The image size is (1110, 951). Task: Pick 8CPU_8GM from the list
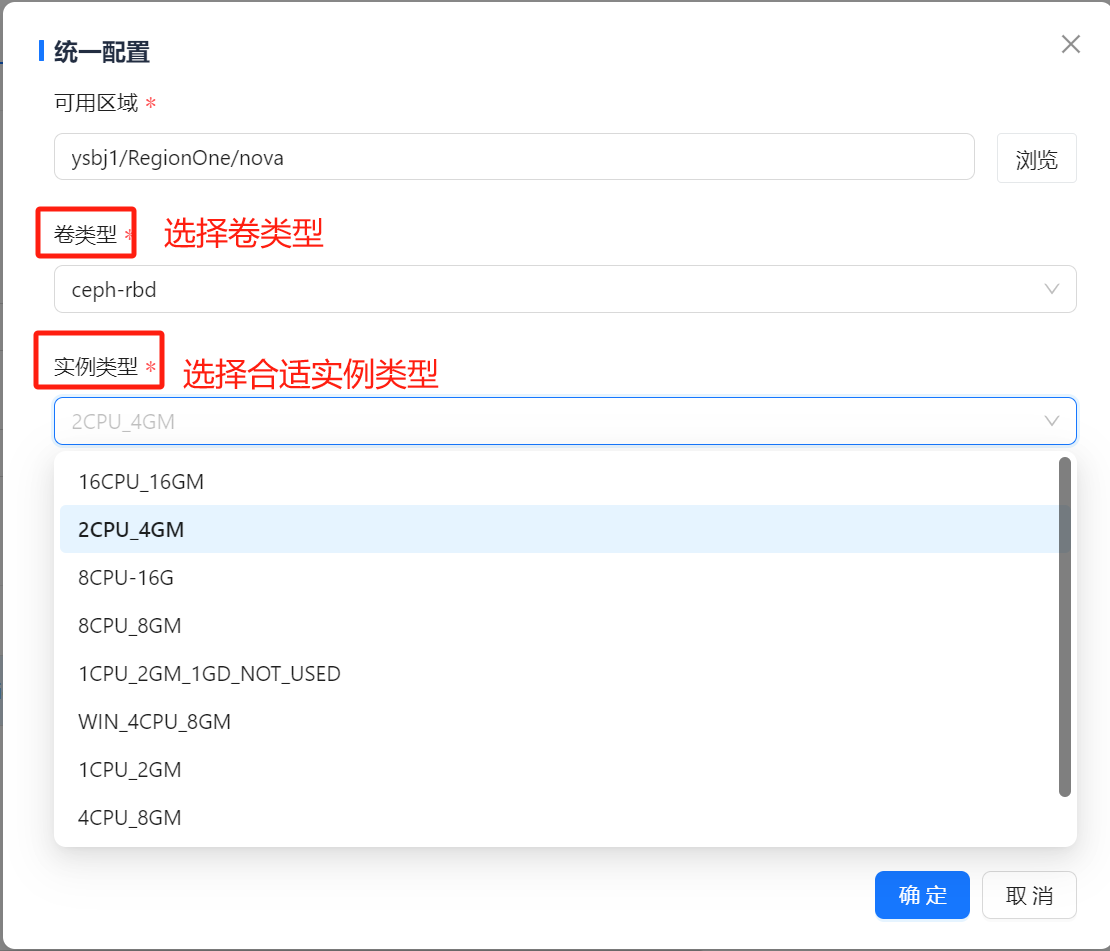coord(130,626)
